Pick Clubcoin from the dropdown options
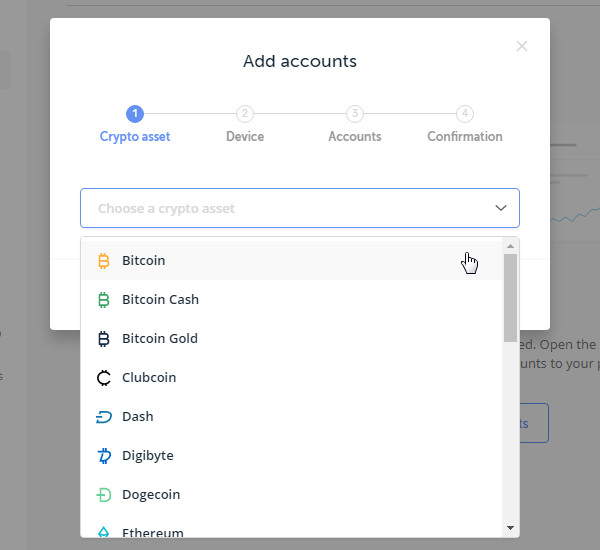This screenshot has height=550, width=600. tap(291, 378)
